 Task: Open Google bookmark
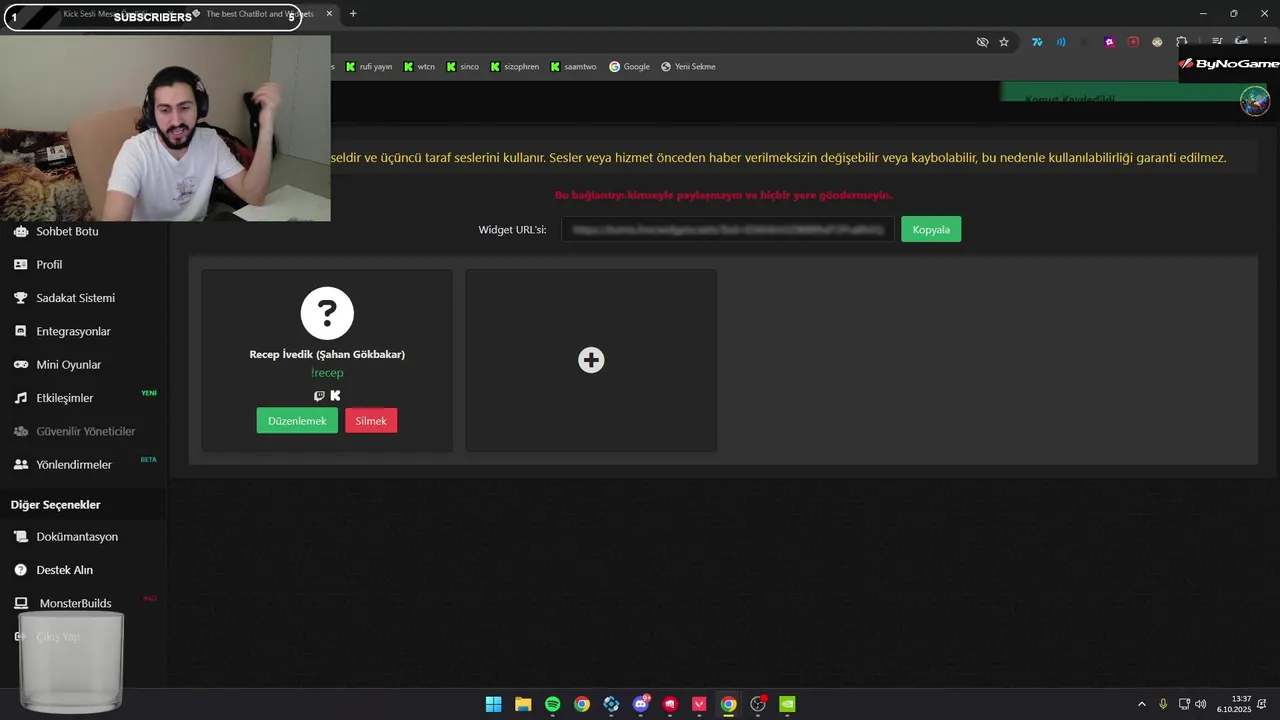pos(630,67)
